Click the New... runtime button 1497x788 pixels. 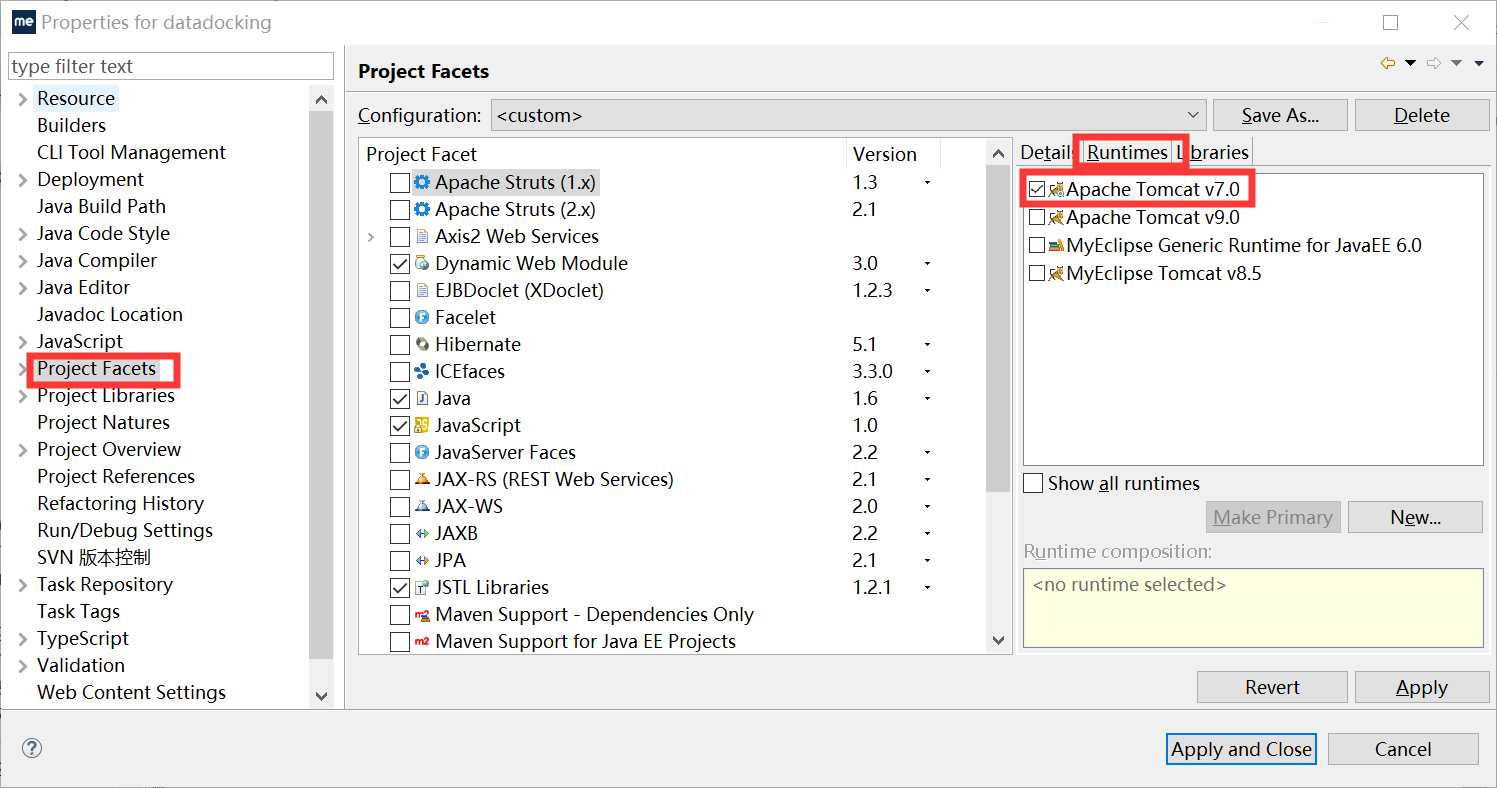coord(1415,517)
